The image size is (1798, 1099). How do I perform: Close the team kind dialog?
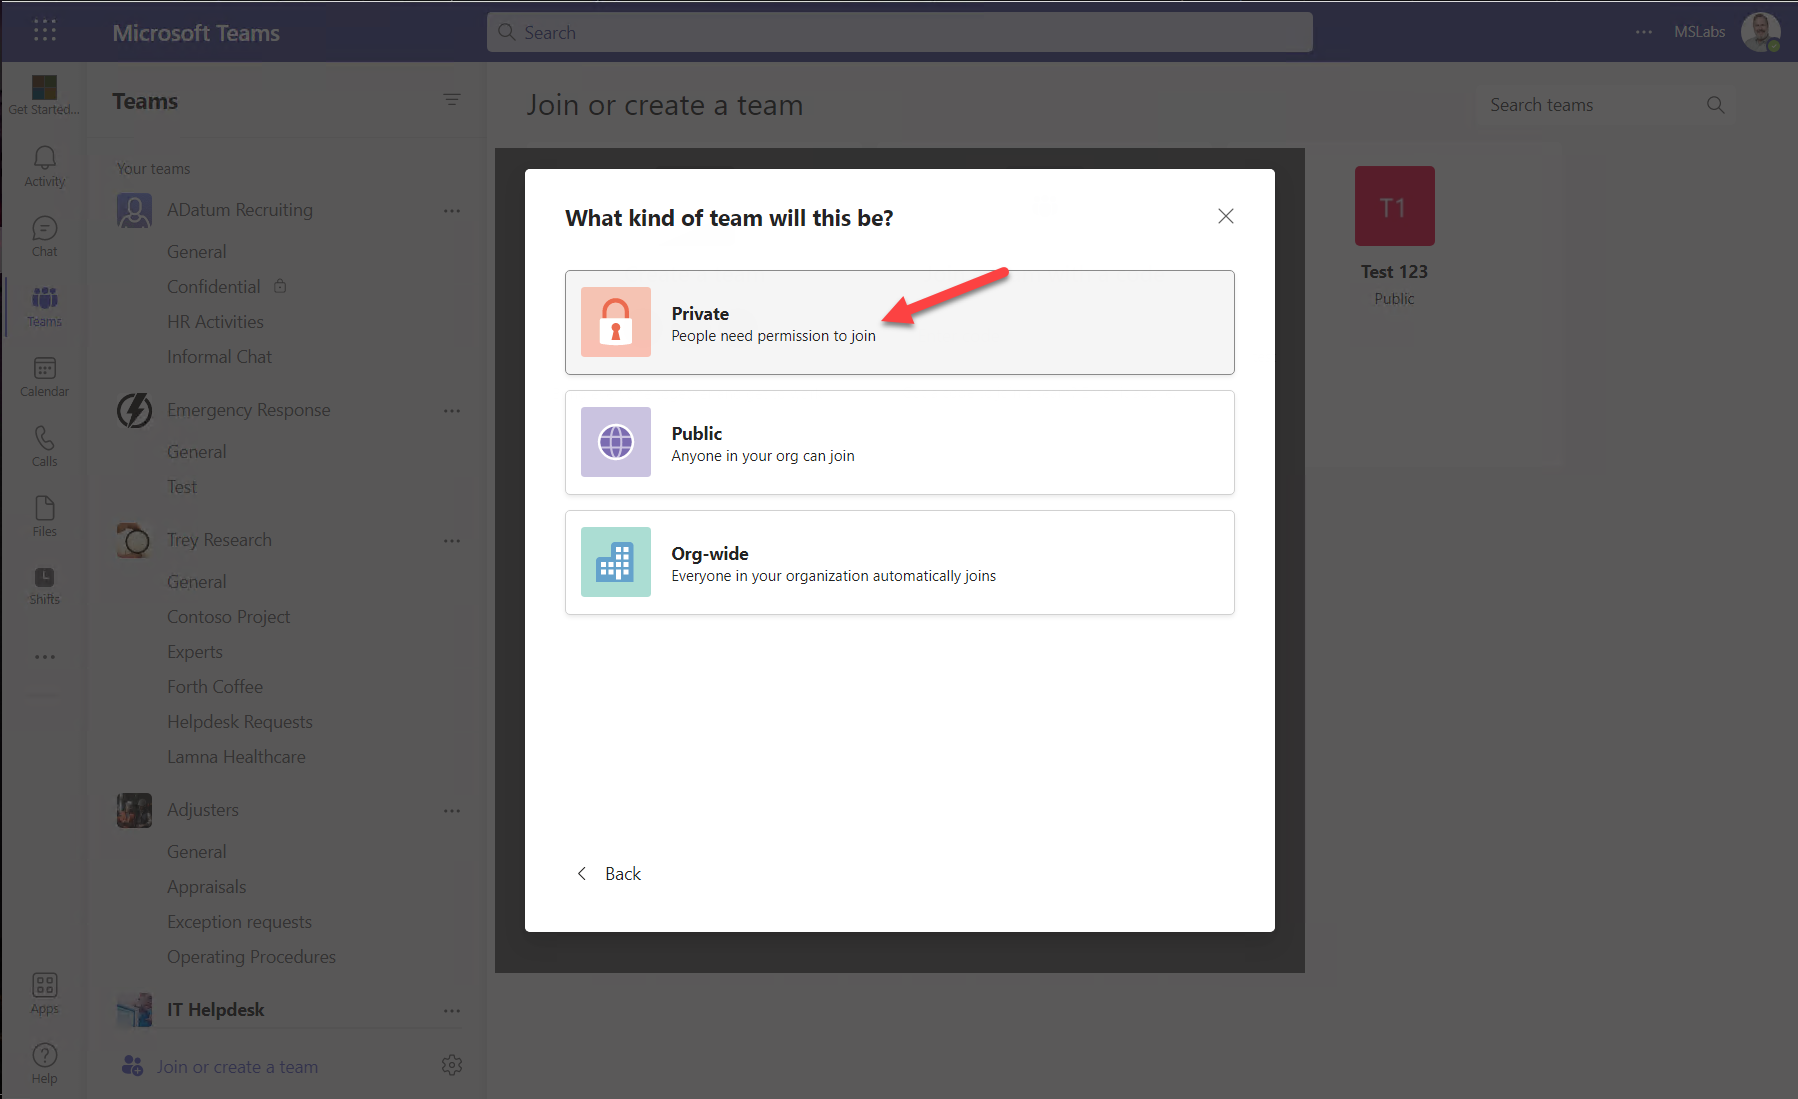tap(1226, 216)
